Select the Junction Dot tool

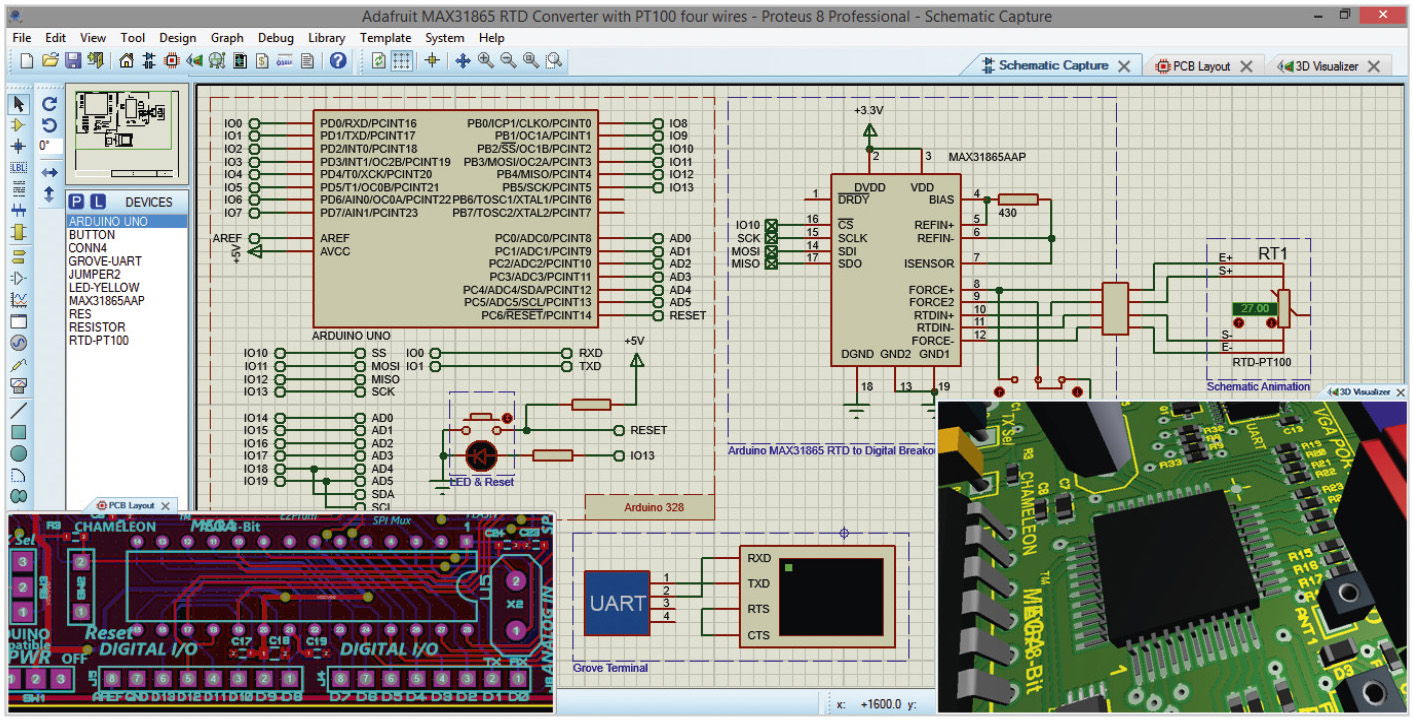coord(18,146)
